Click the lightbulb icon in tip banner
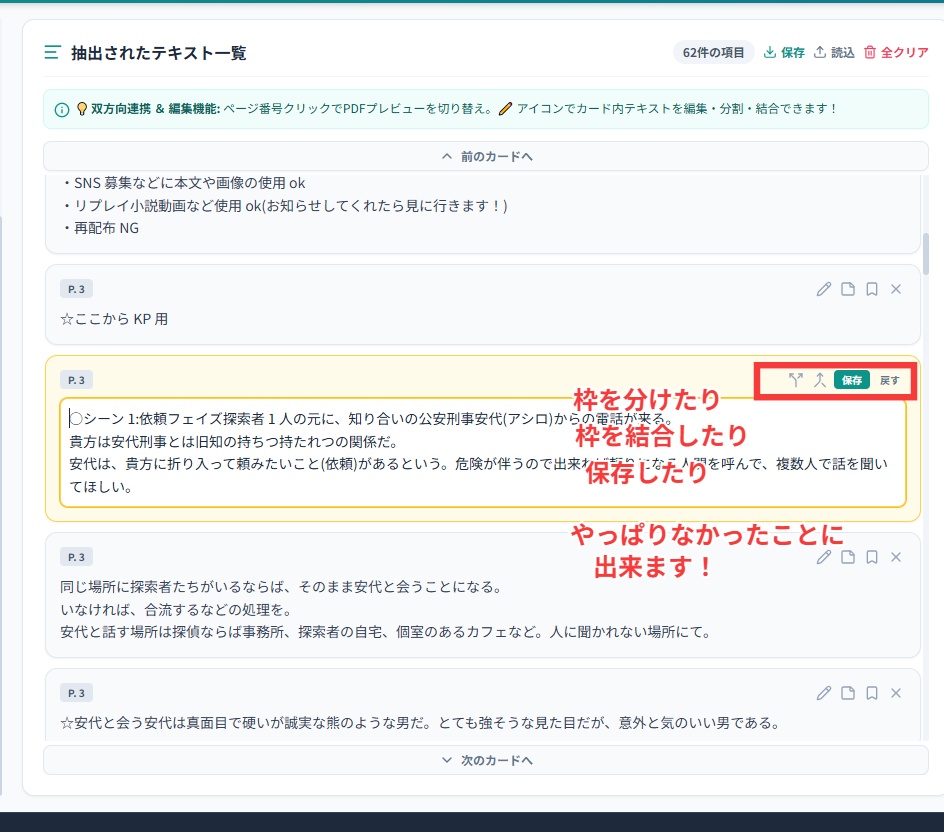944x832 pixels. [82, 109]
